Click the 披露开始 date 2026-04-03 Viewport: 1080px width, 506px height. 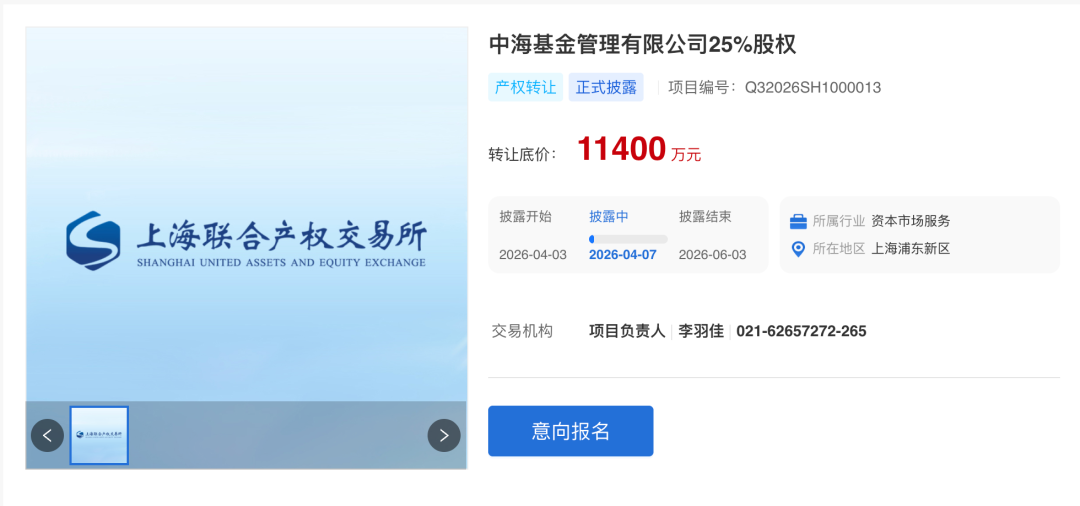tap(533, 255)
